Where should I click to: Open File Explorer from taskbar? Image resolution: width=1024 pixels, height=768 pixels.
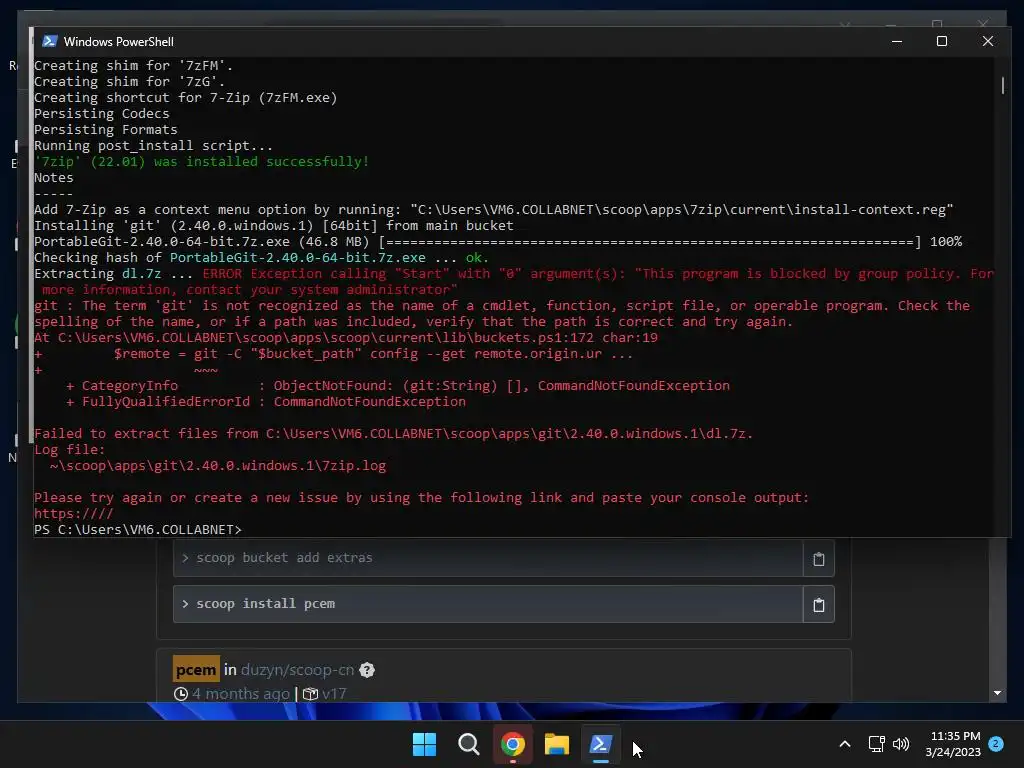point(556,744)
